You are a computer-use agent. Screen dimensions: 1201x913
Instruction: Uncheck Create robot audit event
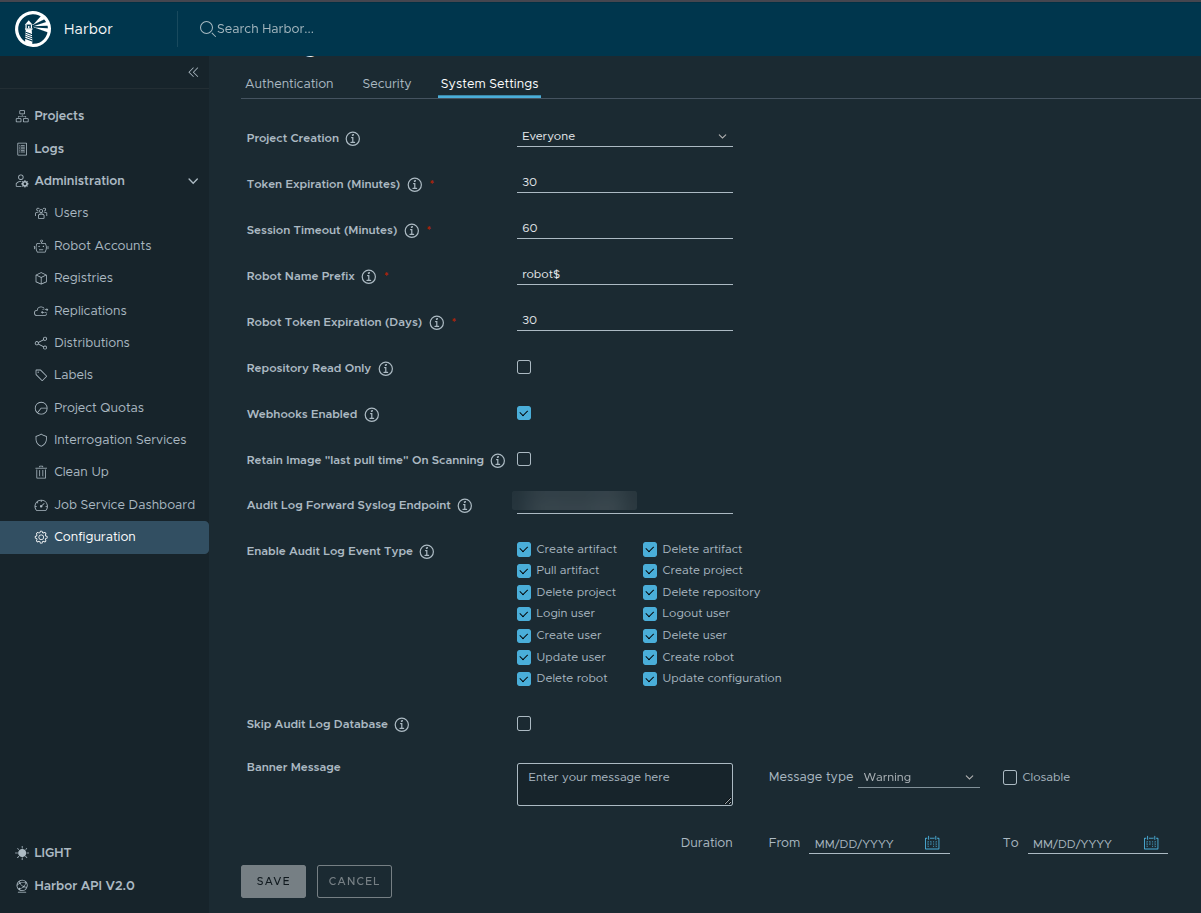pos(650,657)
